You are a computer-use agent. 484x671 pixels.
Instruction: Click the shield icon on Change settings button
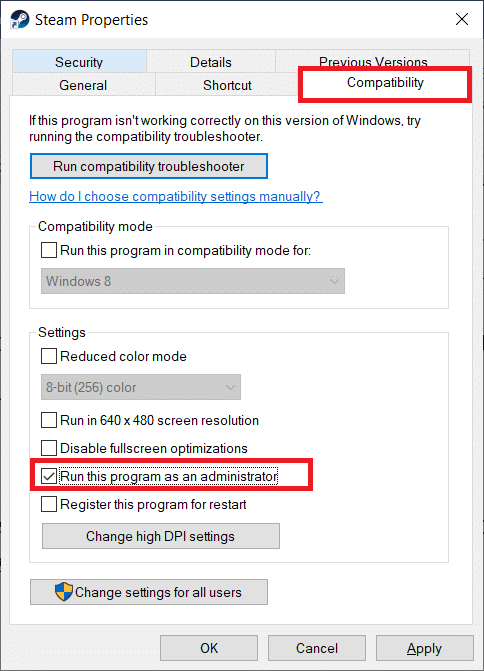(x=64, y=592)
